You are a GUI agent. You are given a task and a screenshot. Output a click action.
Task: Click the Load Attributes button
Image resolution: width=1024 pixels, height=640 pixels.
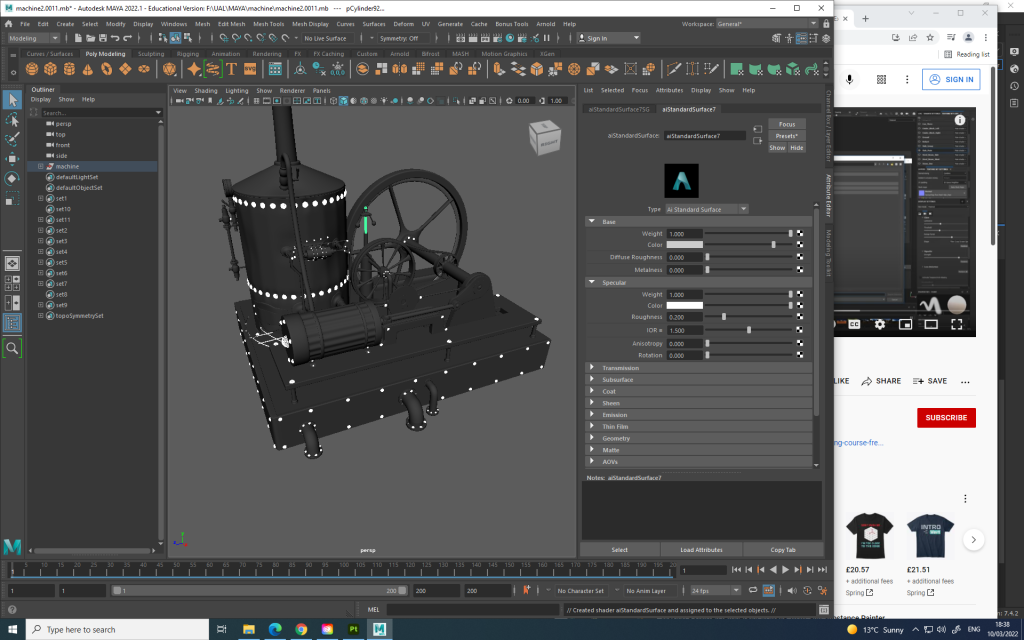tap(701, 550)
